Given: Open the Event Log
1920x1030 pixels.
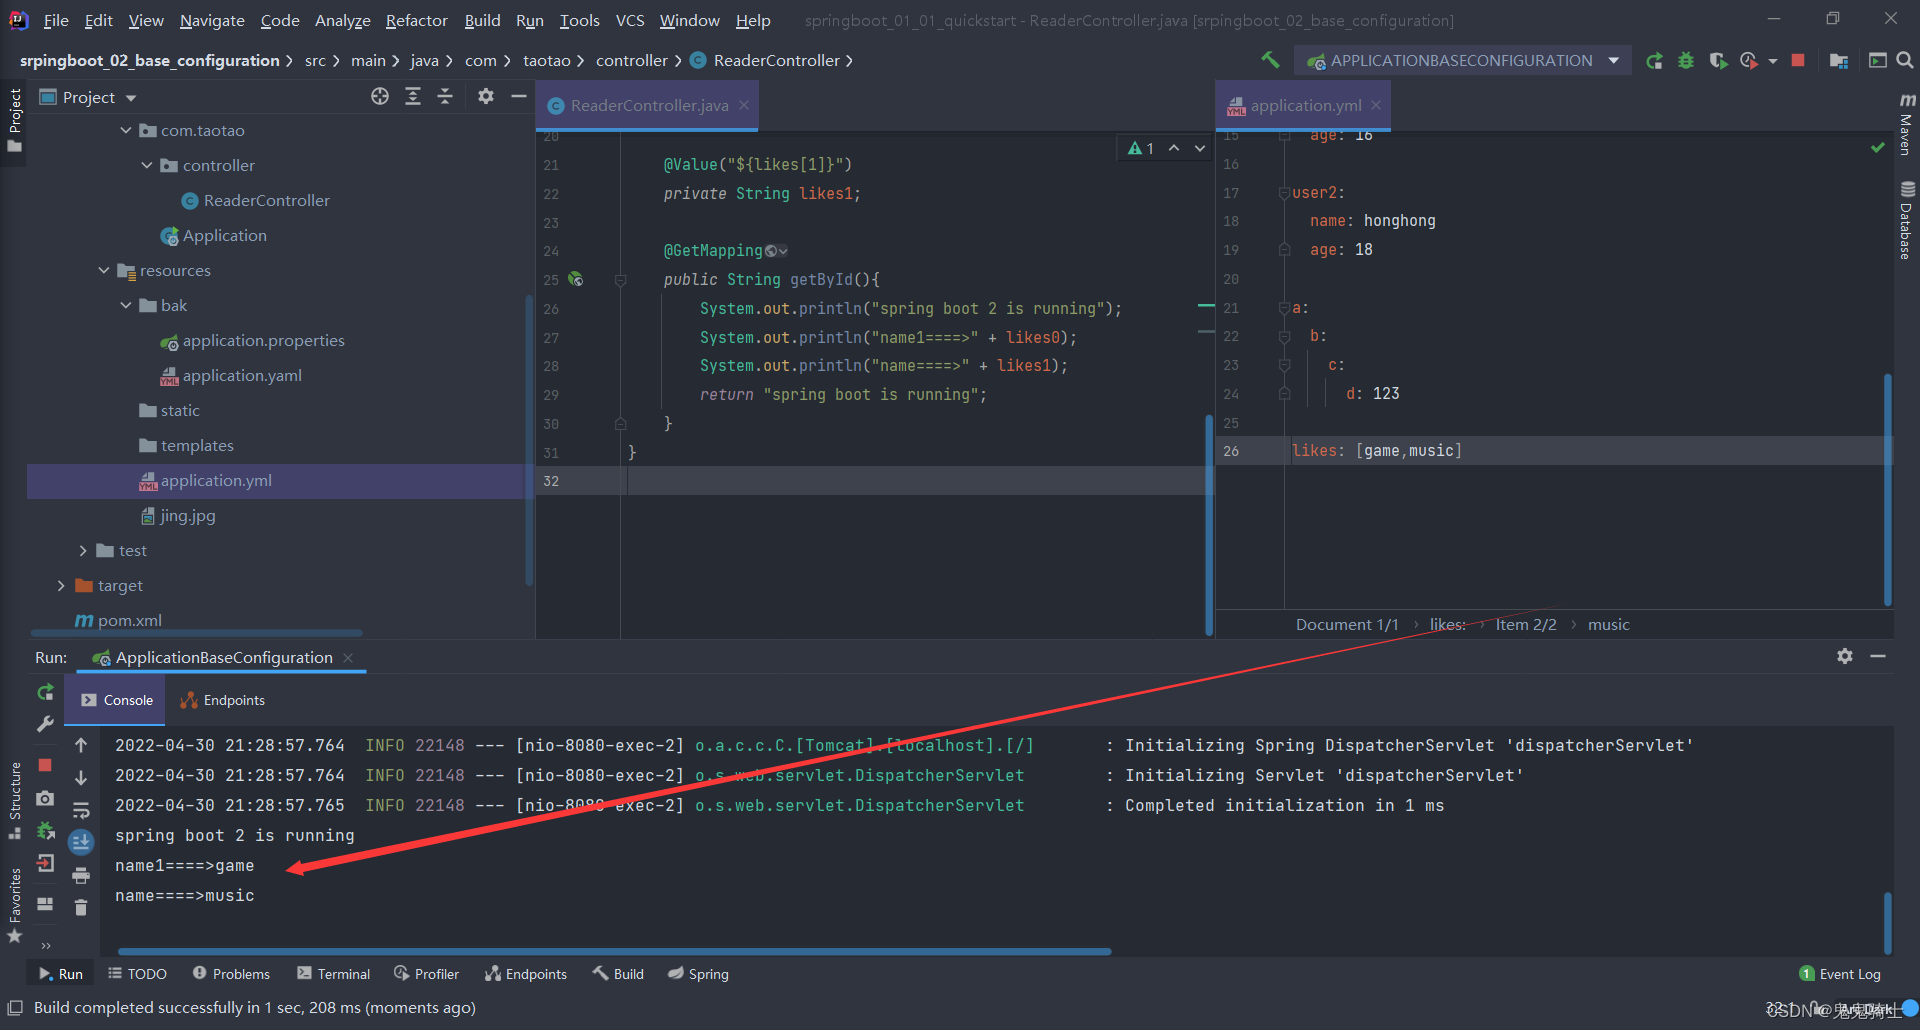Looking at the screenshot, I should point(1840,974).
